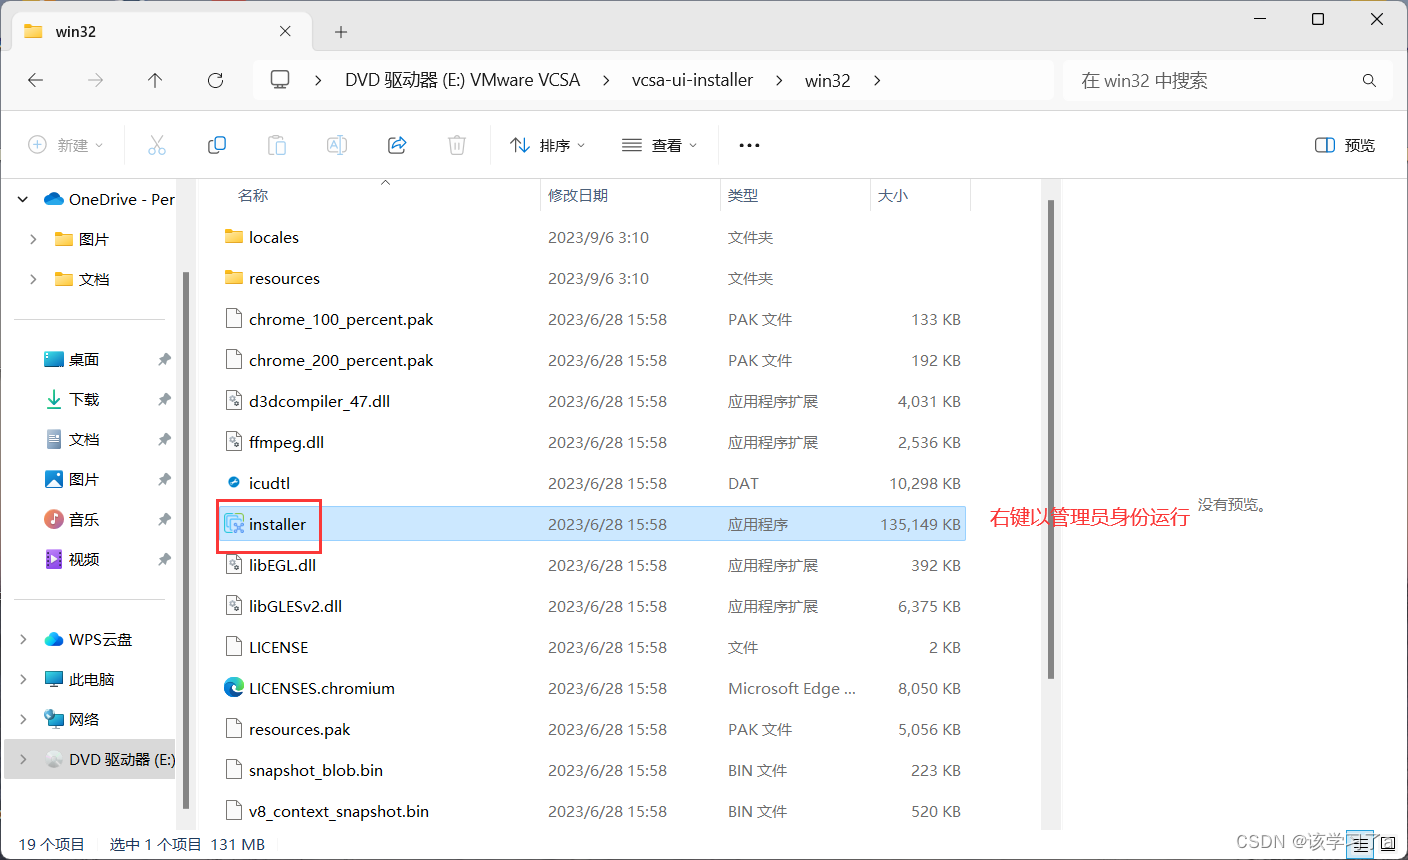Select the installer application icon
Screen dimensions: 1408x860
234,524
